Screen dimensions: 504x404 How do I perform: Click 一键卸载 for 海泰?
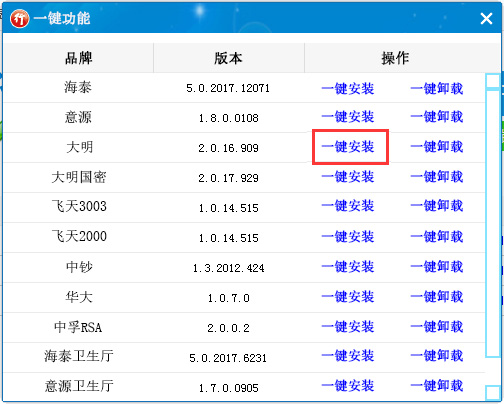tap(437, 88)
